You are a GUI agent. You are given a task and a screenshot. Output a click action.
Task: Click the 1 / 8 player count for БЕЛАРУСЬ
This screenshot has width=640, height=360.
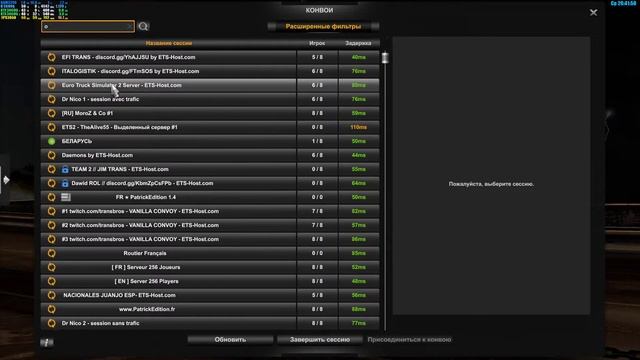point(317,141)
